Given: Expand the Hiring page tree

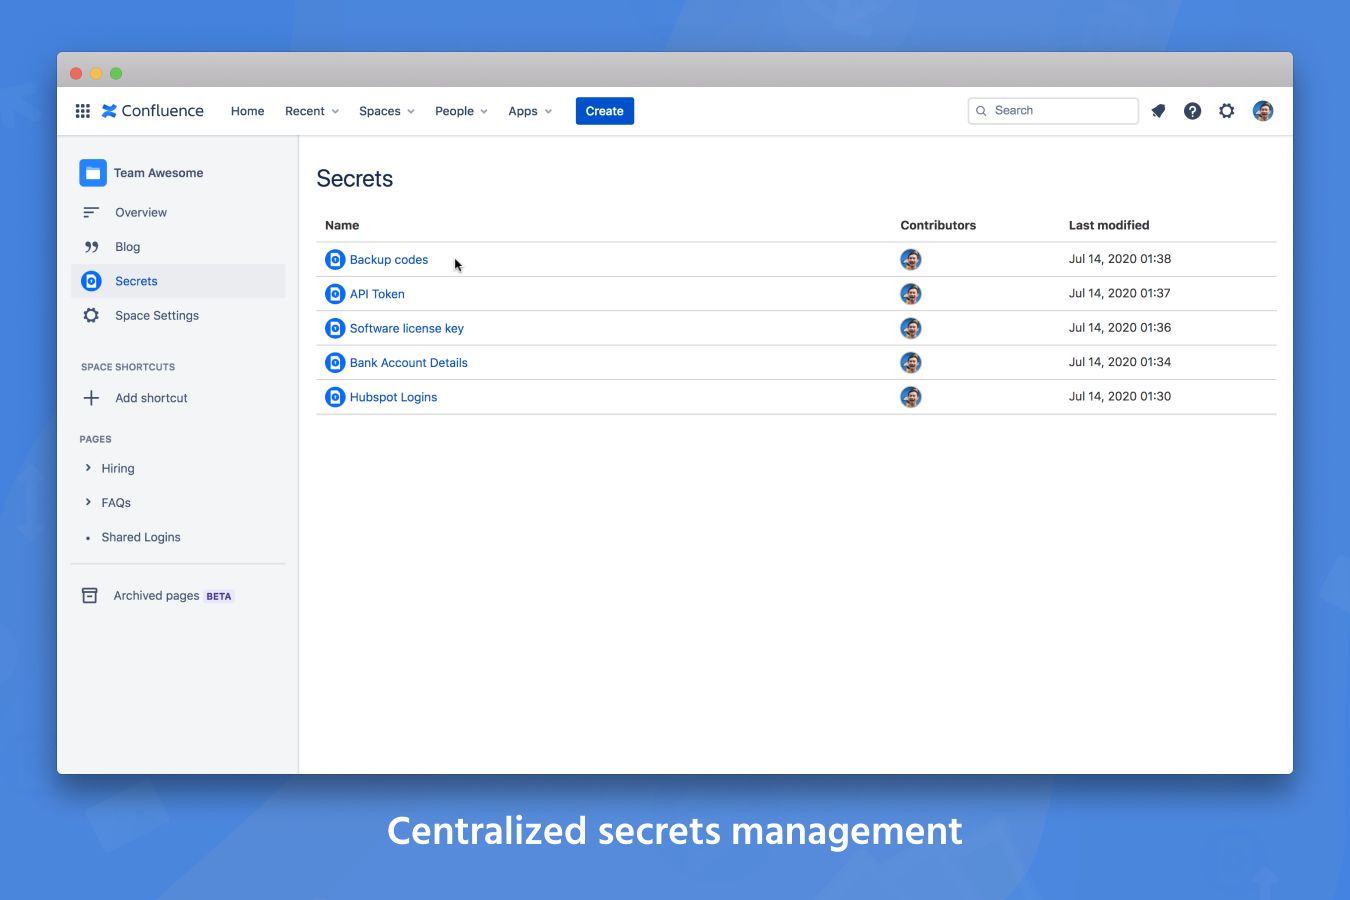Looking at the screenshot, I should (88, 468).
